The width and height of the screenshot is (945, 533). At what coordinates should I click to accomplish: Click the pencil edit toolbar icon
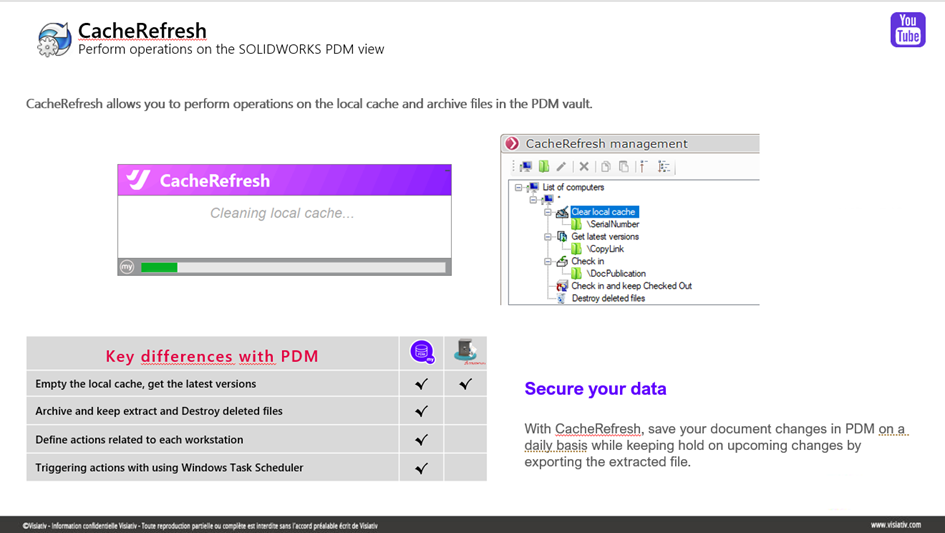point(561,166)
